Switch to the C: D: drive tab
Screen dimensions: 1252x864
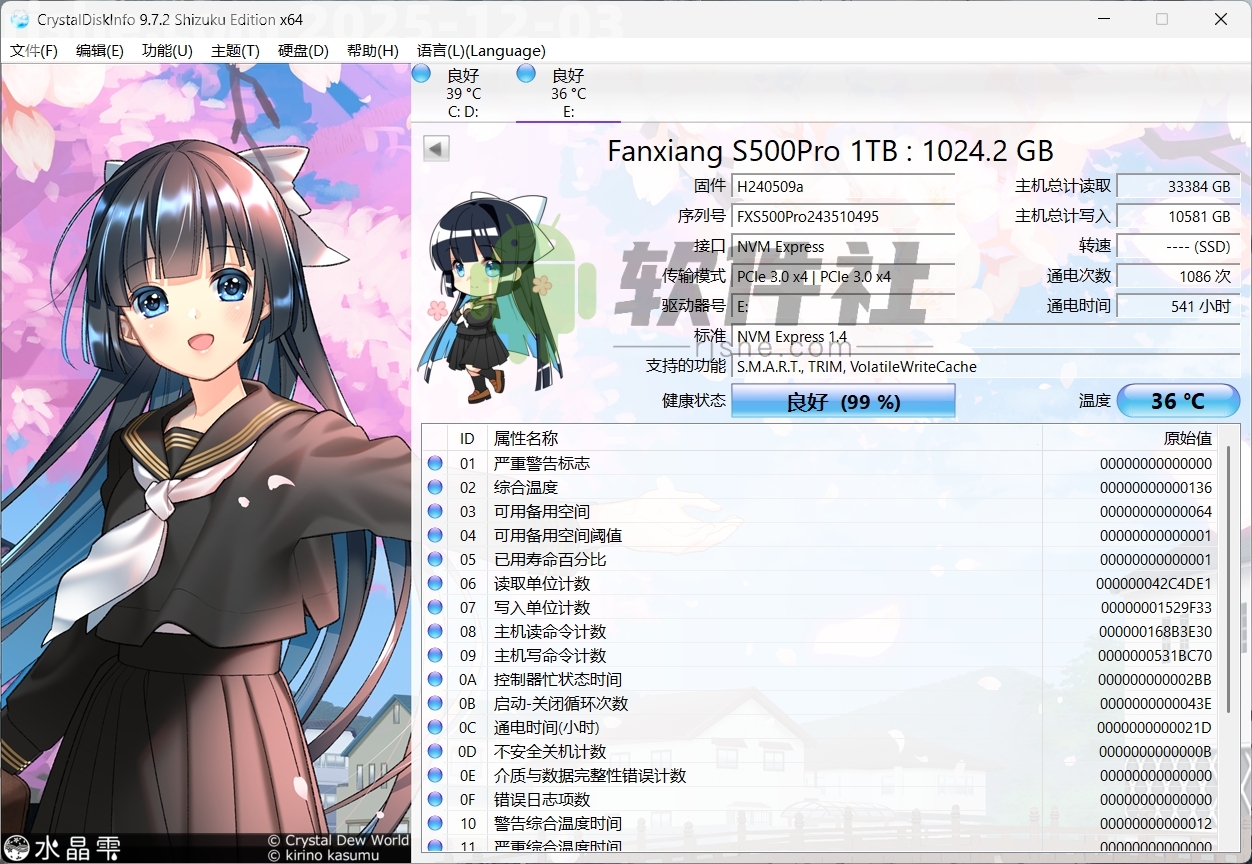463,92
